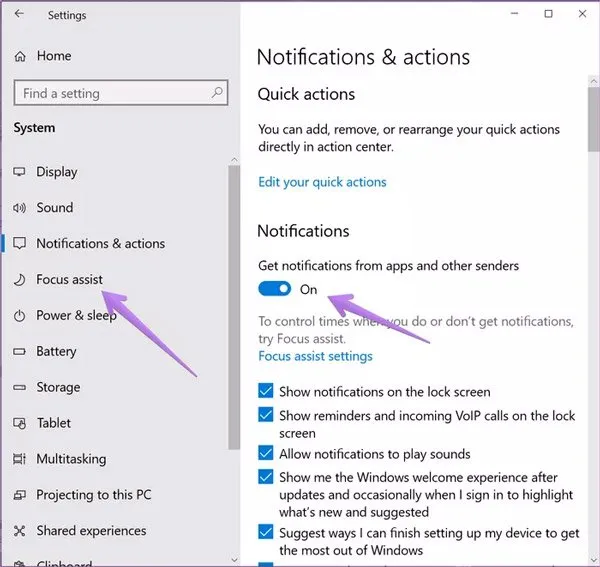Click the Sound speaker icon
This screenshot has height=567, width=600.
click(19, 208)
